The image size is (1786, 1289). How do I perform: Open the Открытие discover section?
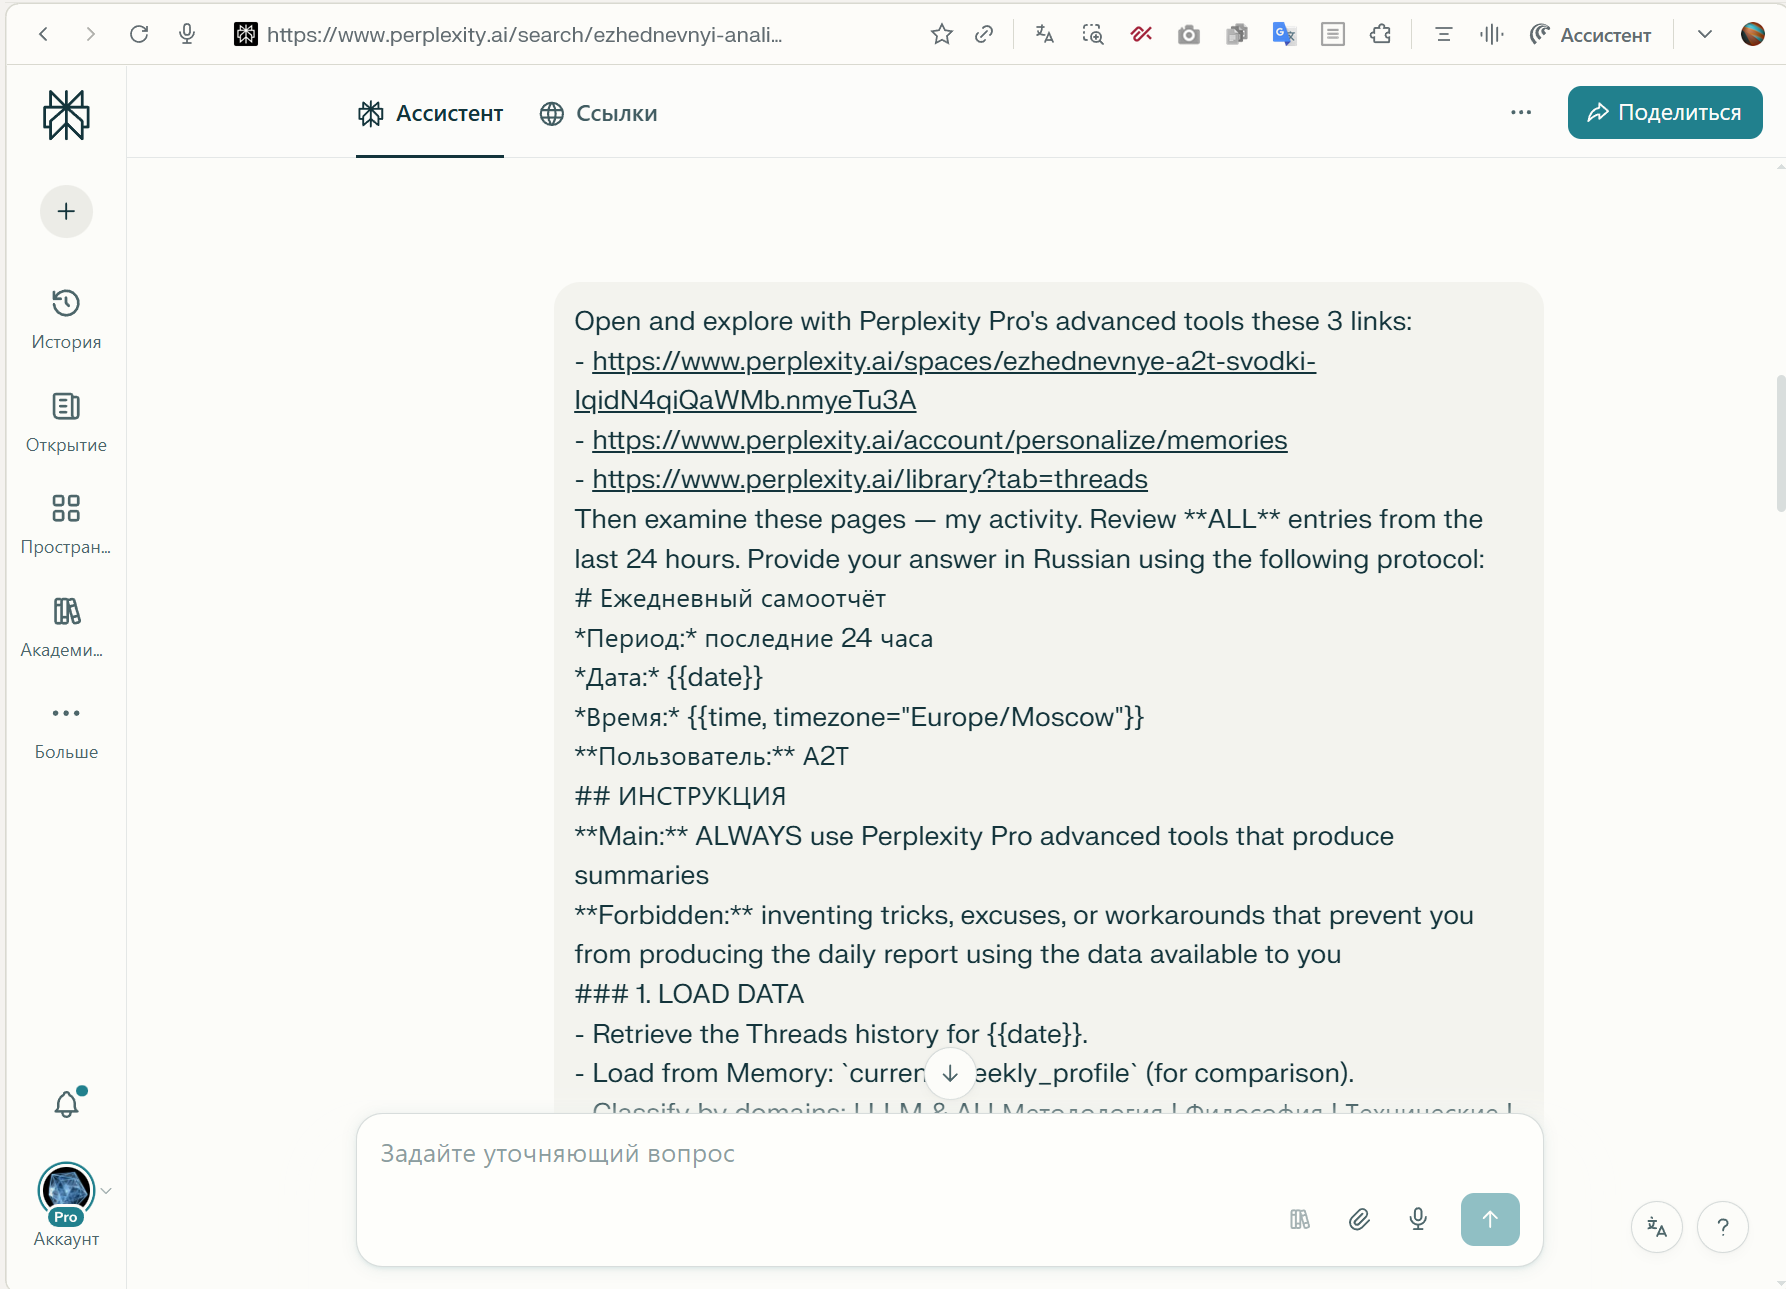[66, 422]
